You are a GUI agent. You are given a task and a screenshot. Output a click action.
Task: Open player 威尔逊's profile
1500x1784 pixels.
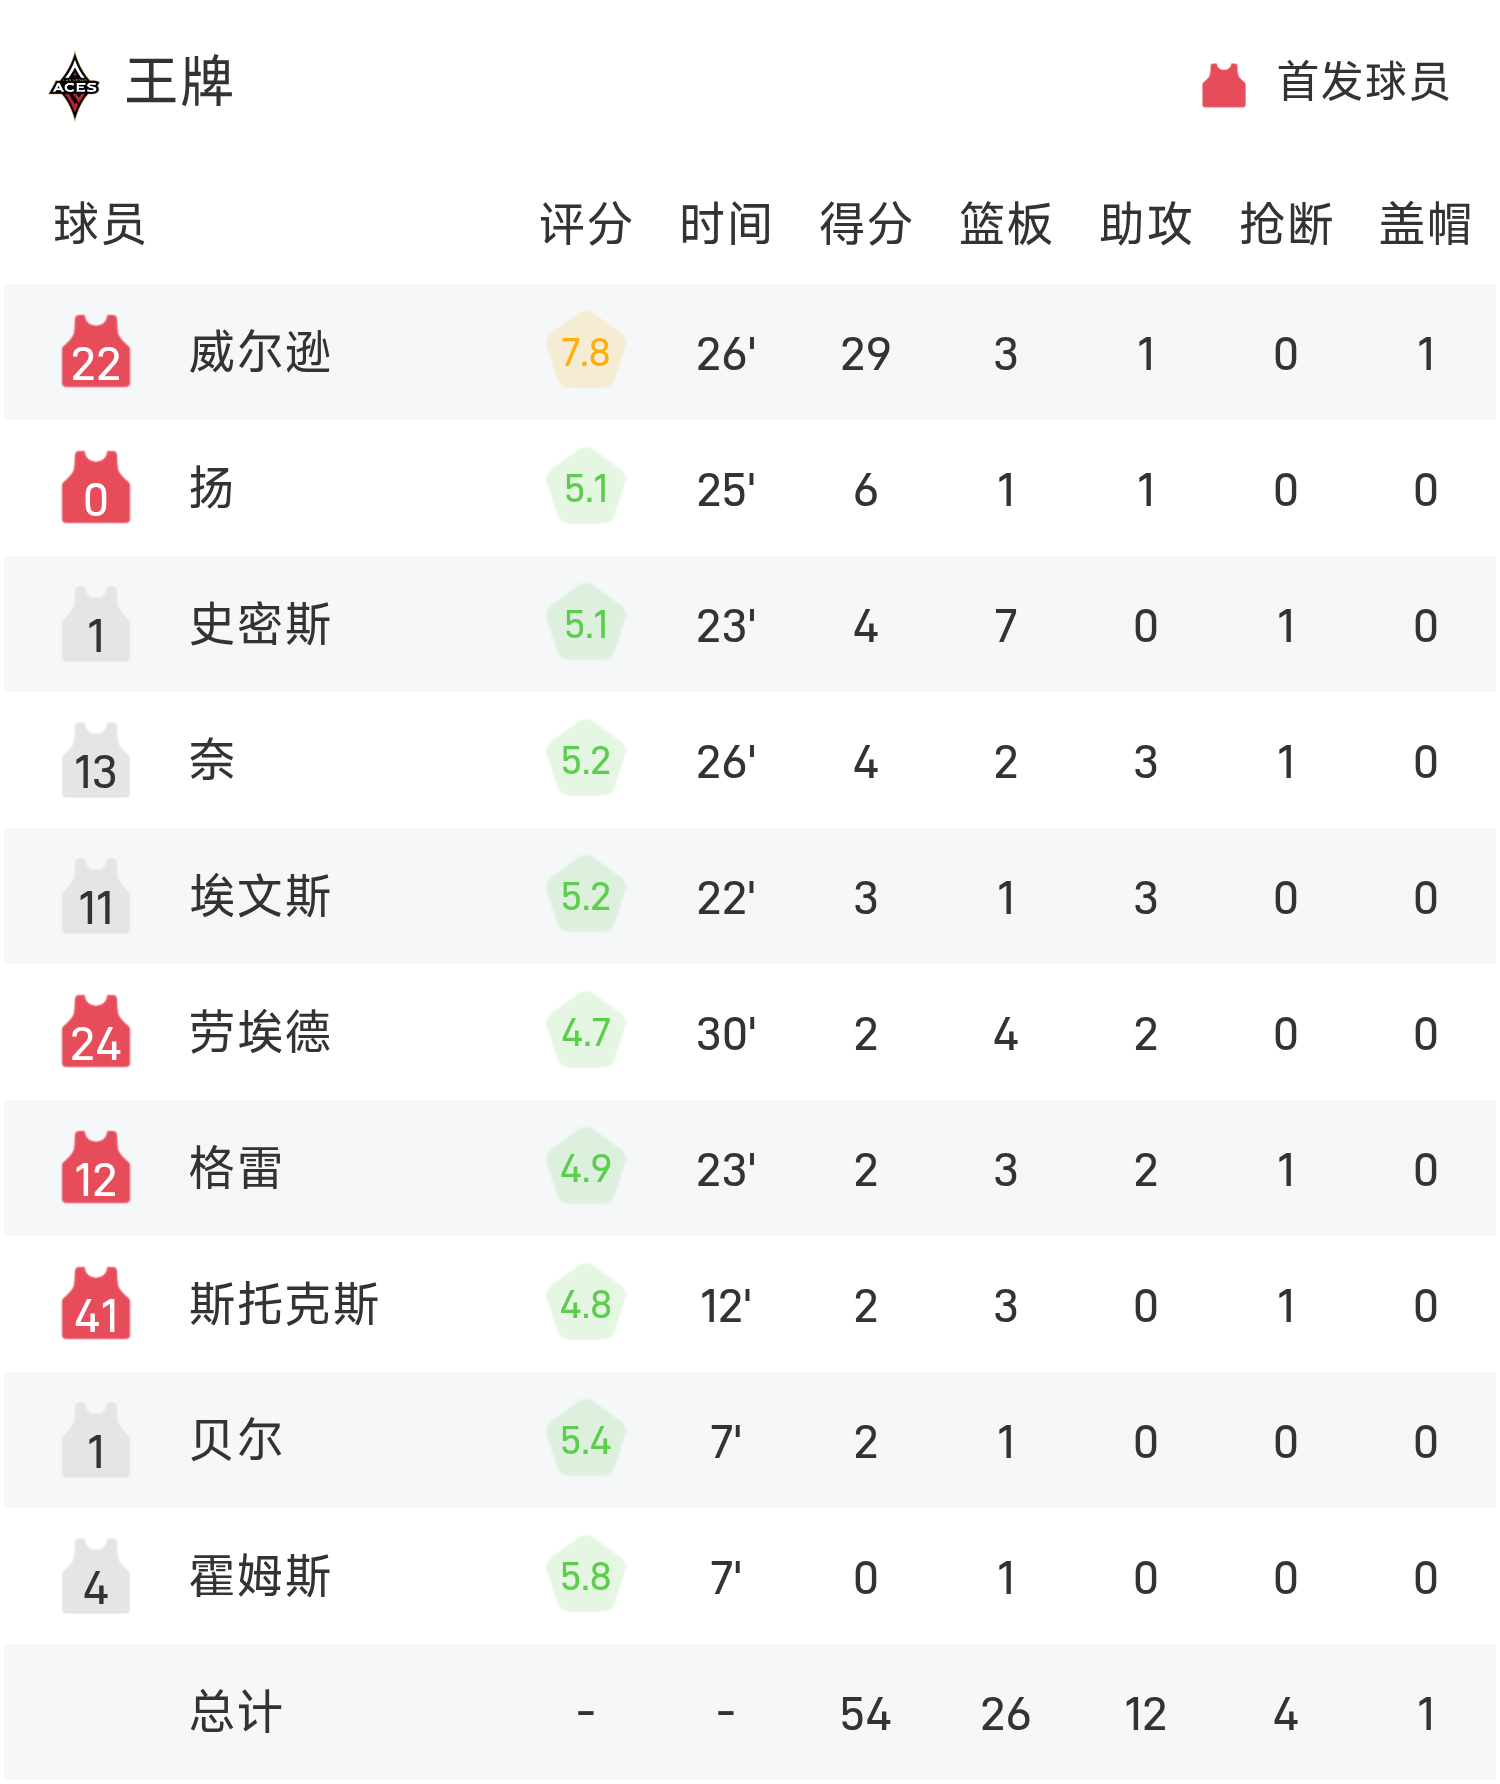coord(260,353)
